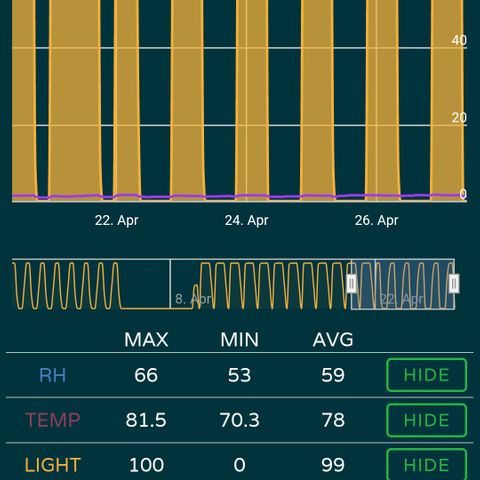Click the 8. Apr label in navigator
This screenshot has width=480, height=480.
click(193, 299)
